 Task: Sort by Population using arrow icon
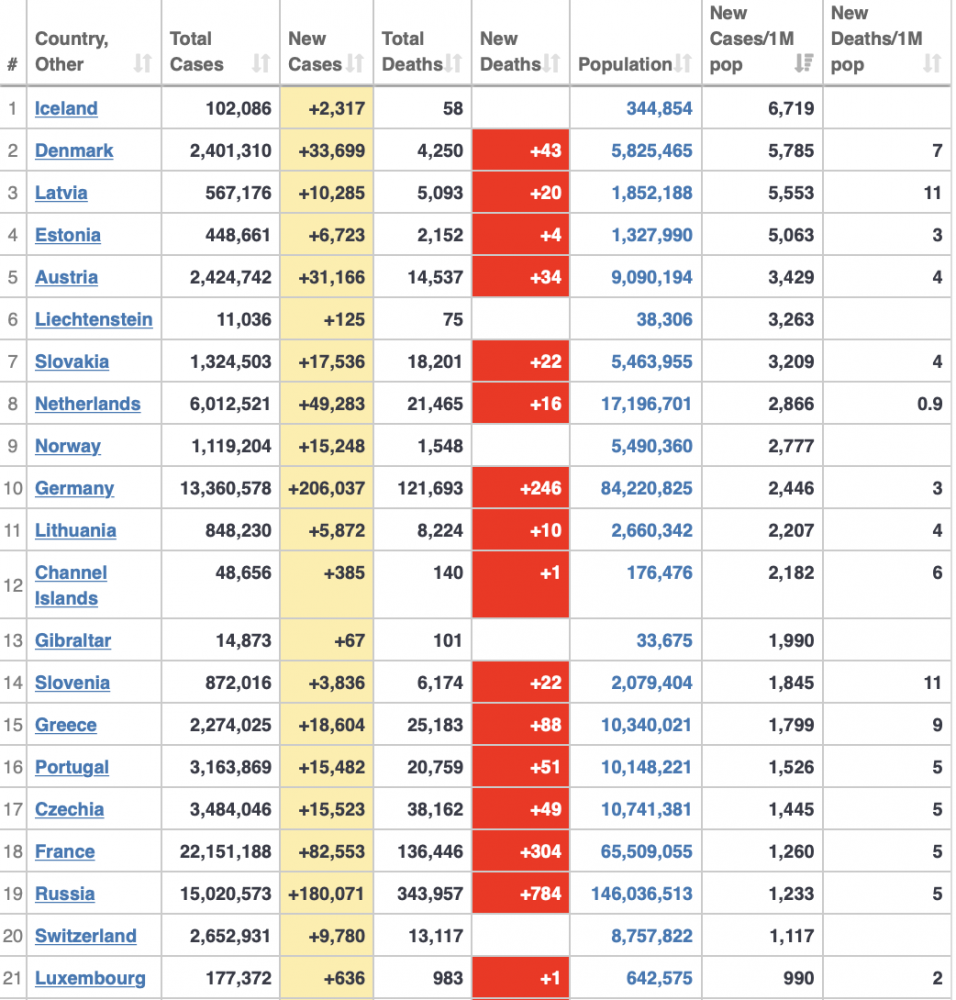[683, 63]
